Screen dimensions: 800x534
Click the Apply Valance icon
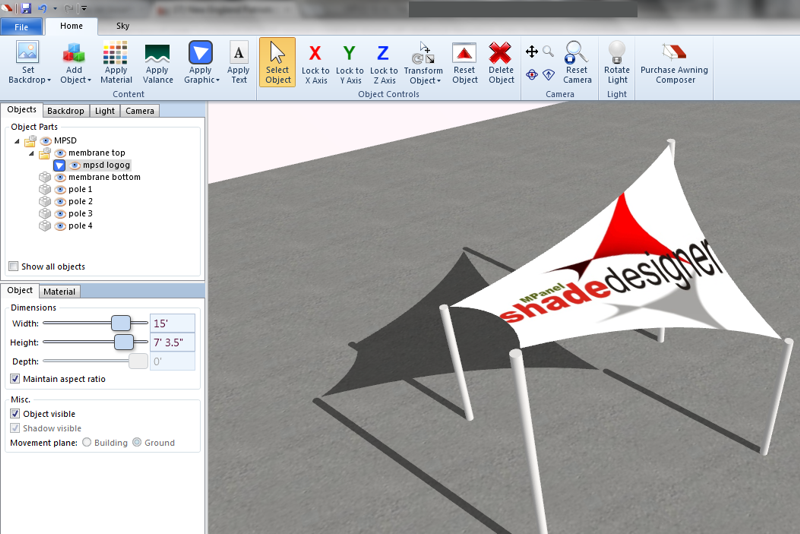[157, 53]
